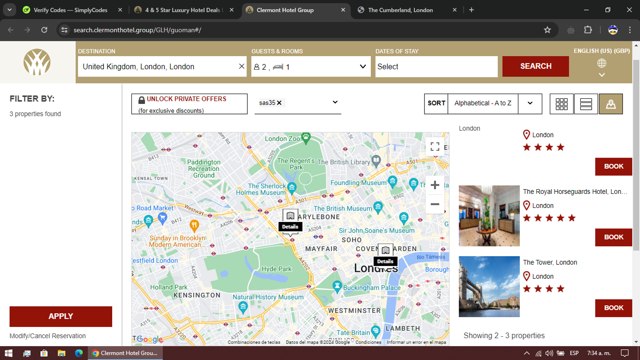The width and height of the screenshot is (640, 360).
Task: Clear the destination field with X
Action: (x=242, y=66)
